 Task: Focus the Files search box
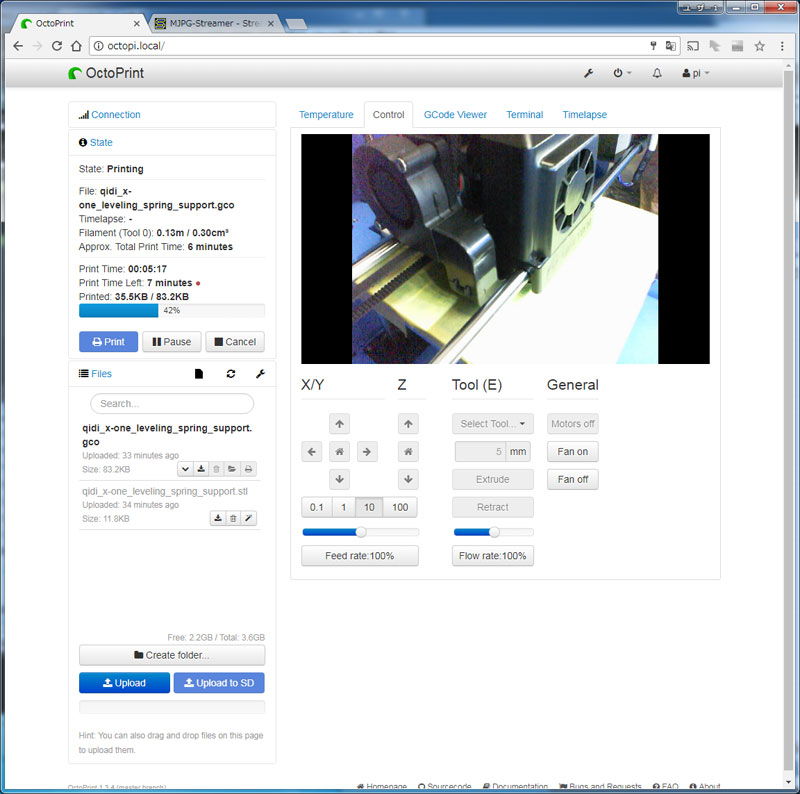[x=172, y=404]
